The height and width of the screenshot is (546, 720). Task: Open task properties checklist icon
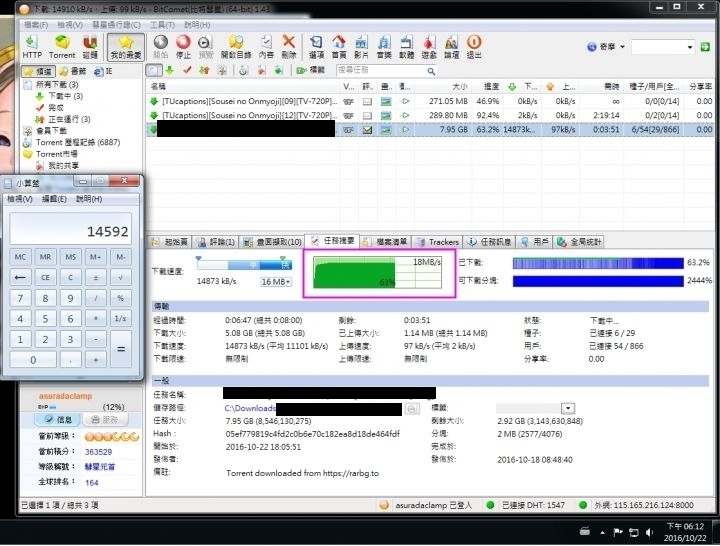point(266,47)
